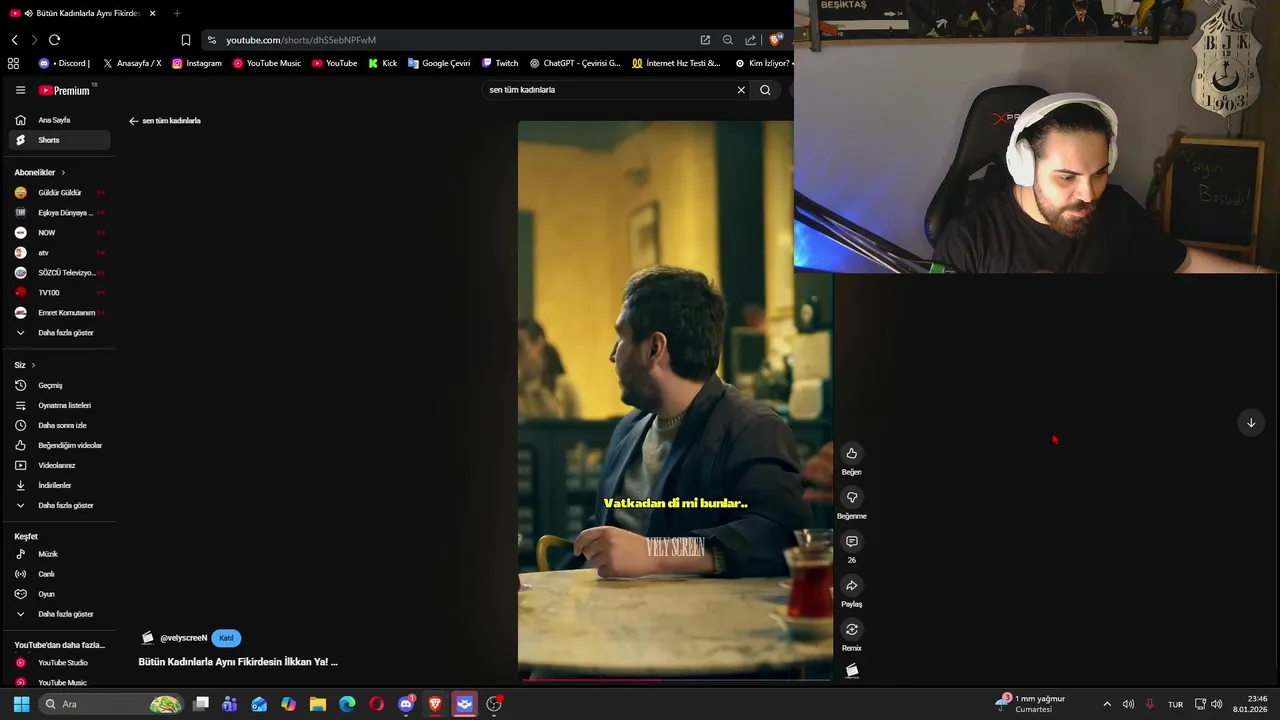Open site information icon beside URL
This screenshot has height=720, width=1280.
(x=211, y=40)
